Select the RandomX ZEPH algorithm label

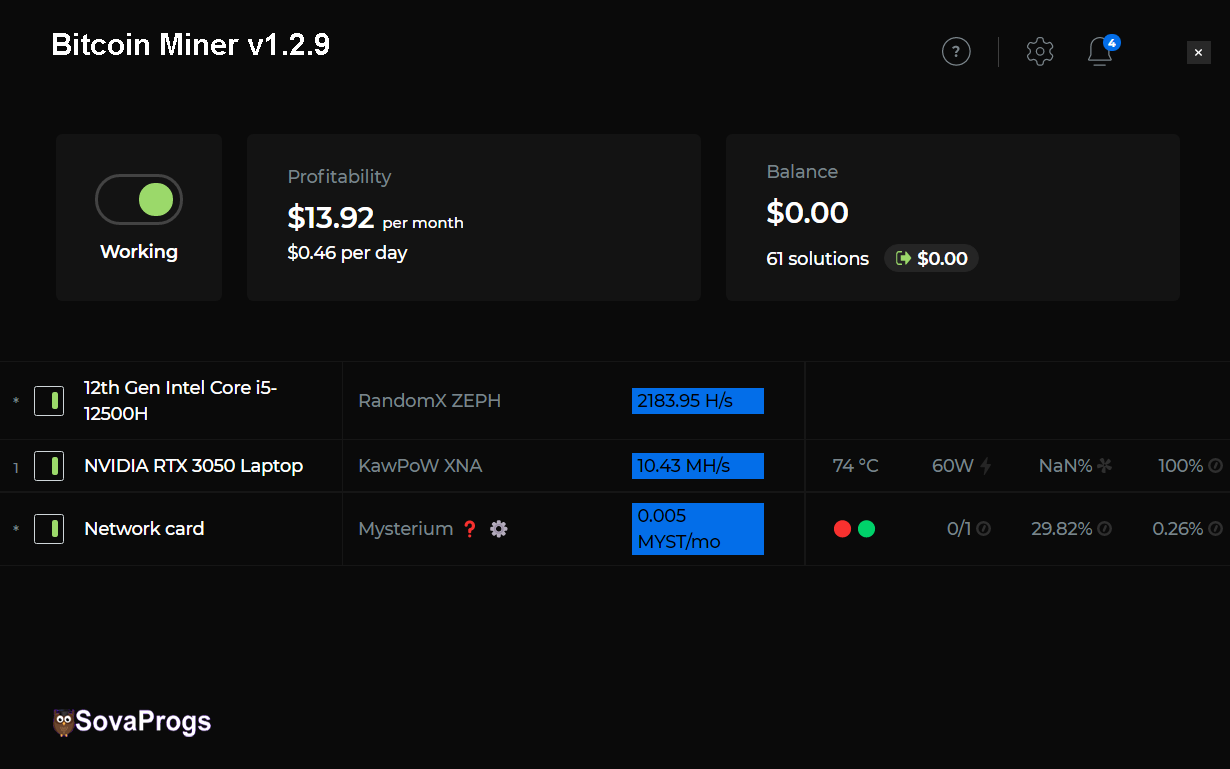pyautogui.click(x=430, y=401)
